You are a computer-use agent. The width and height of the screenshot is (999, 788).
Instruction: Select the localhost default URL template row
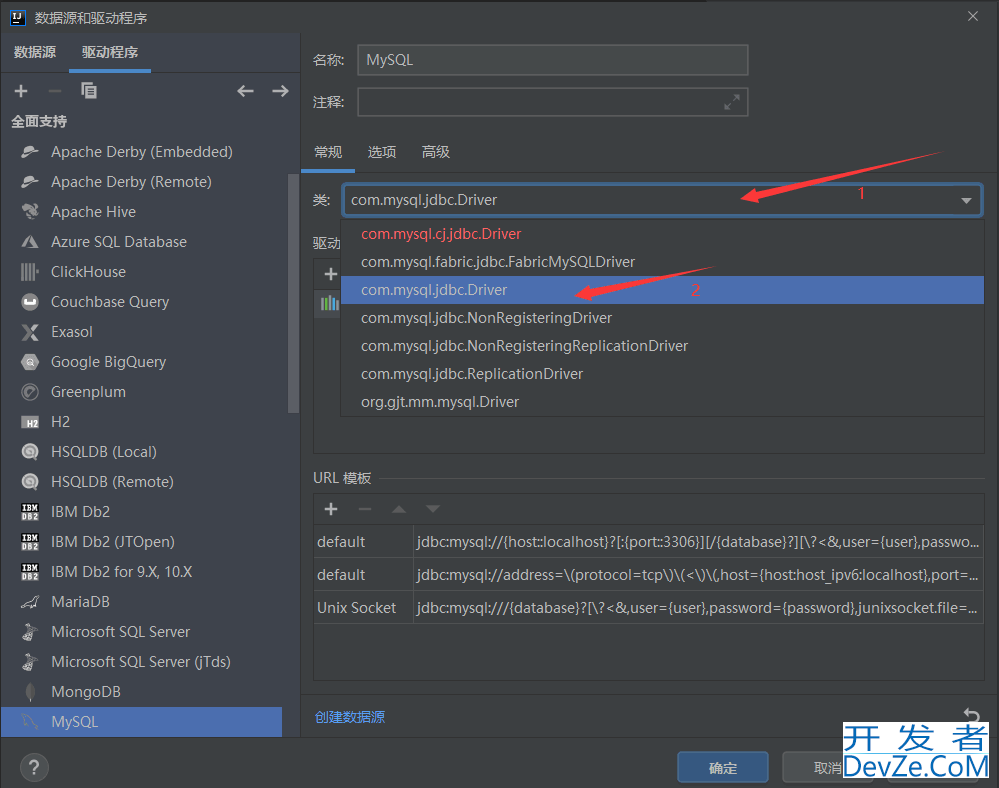point(649,542)
